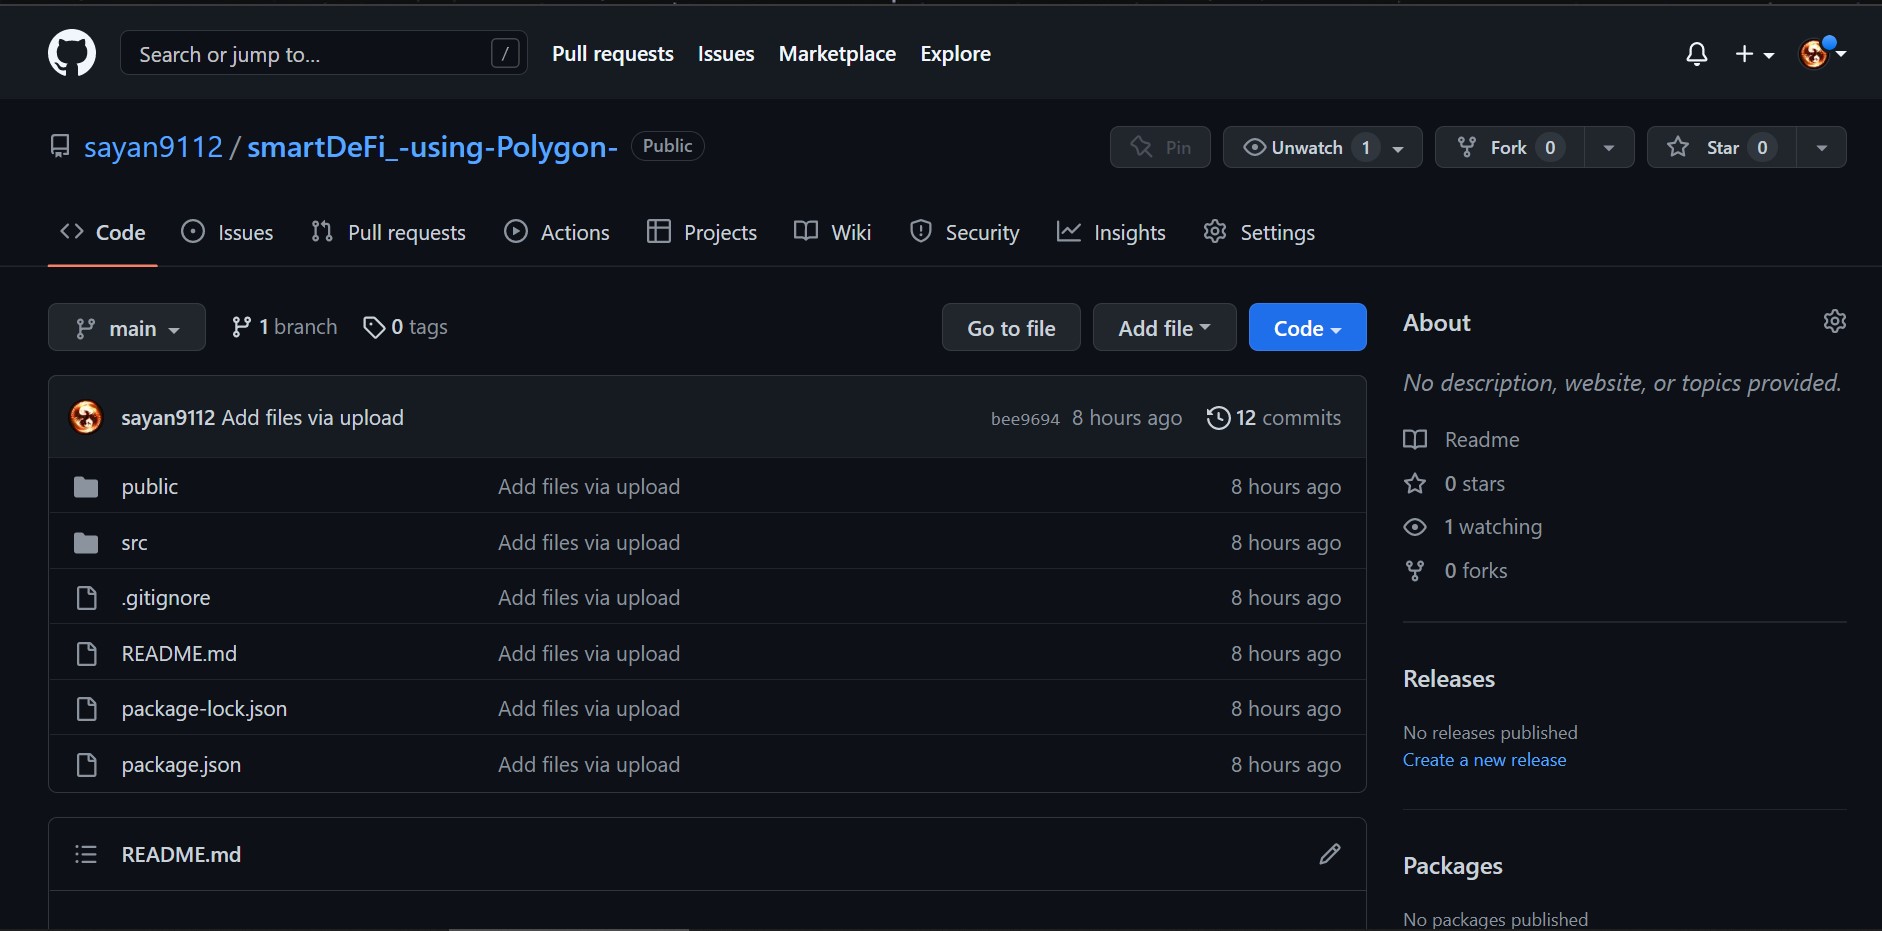Click the commits history clock icon
Image resolution: width=1882 pixels, height=931 pixels.
pyautogui.click(x=1218, y=418)
